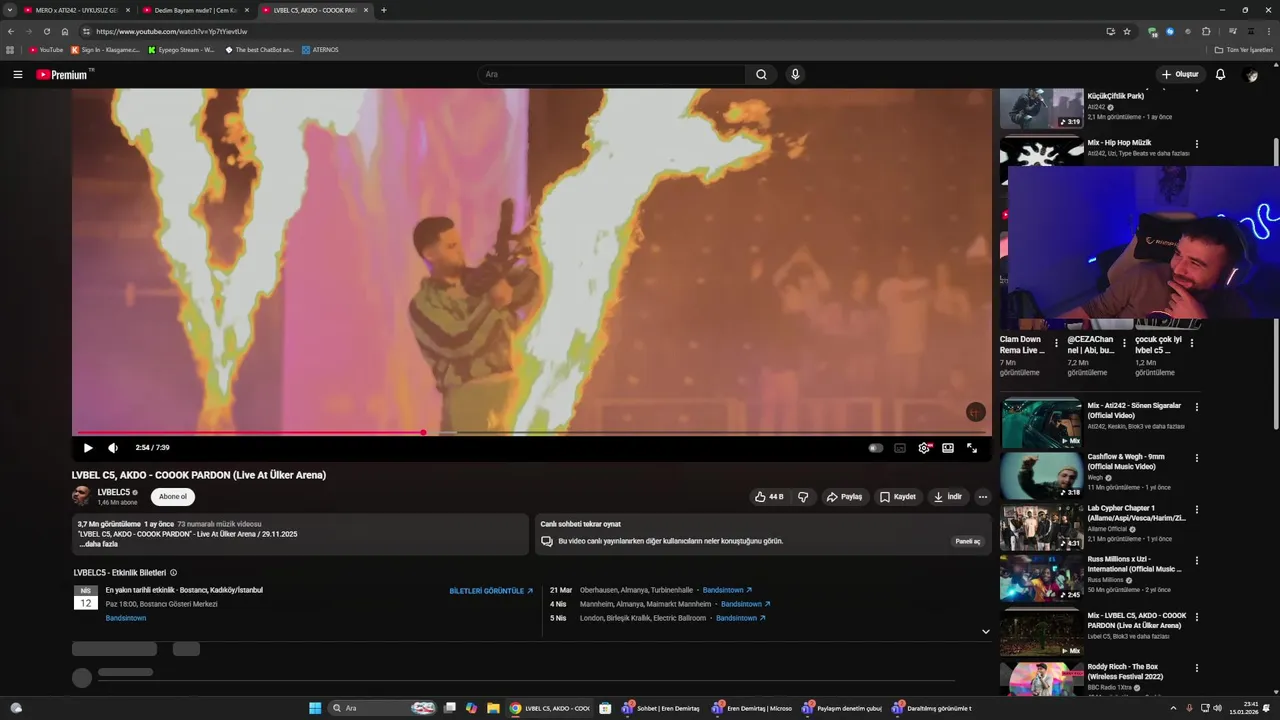This screenshot has height=720, width=1280.
Task: Switch to MERO x ATI242 tab
Action: (76, 10)
